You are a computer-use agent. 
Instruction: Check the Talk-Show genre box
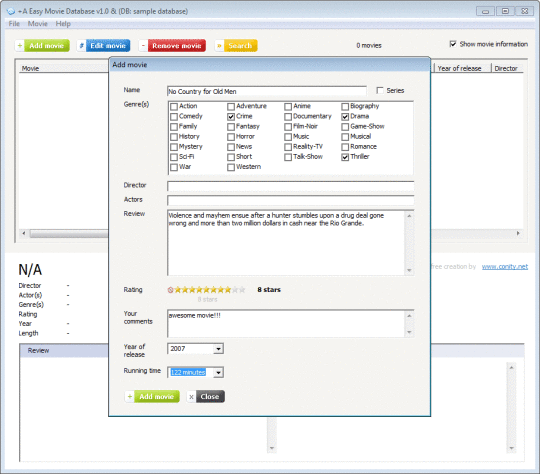[288, 157]
